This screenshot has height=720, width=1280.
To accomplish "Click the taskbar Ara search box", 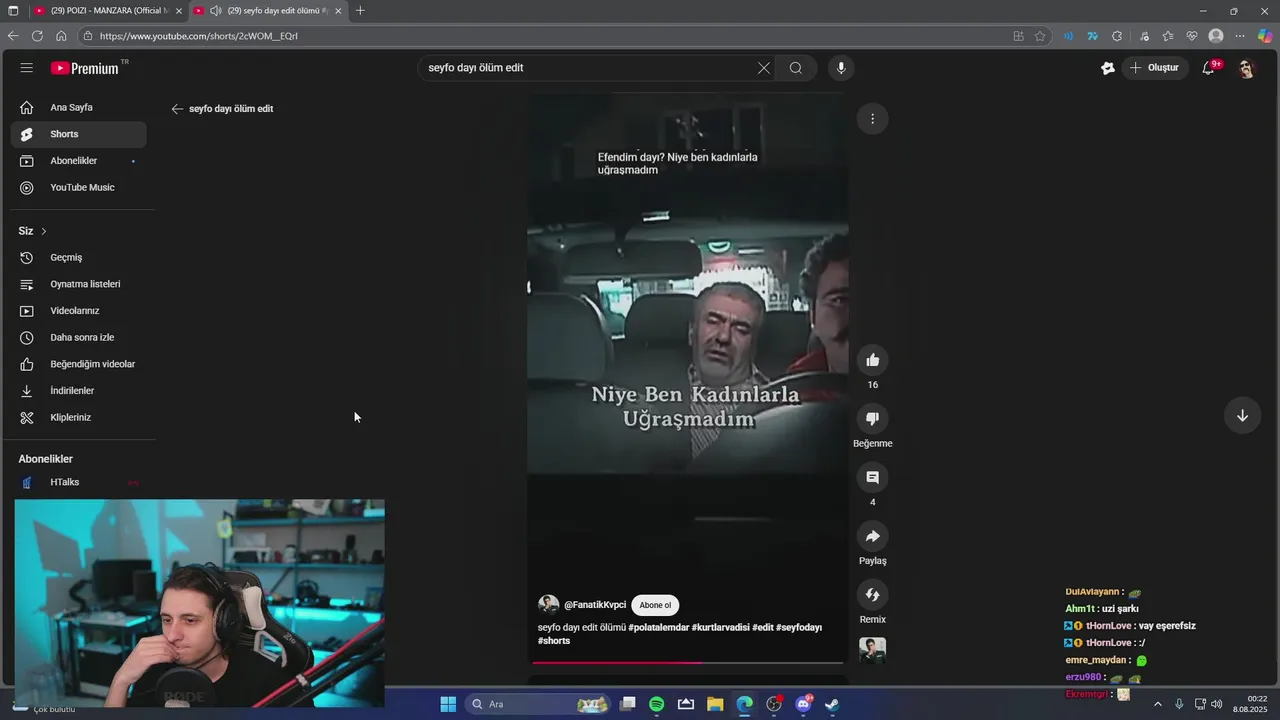I will 540,704.
